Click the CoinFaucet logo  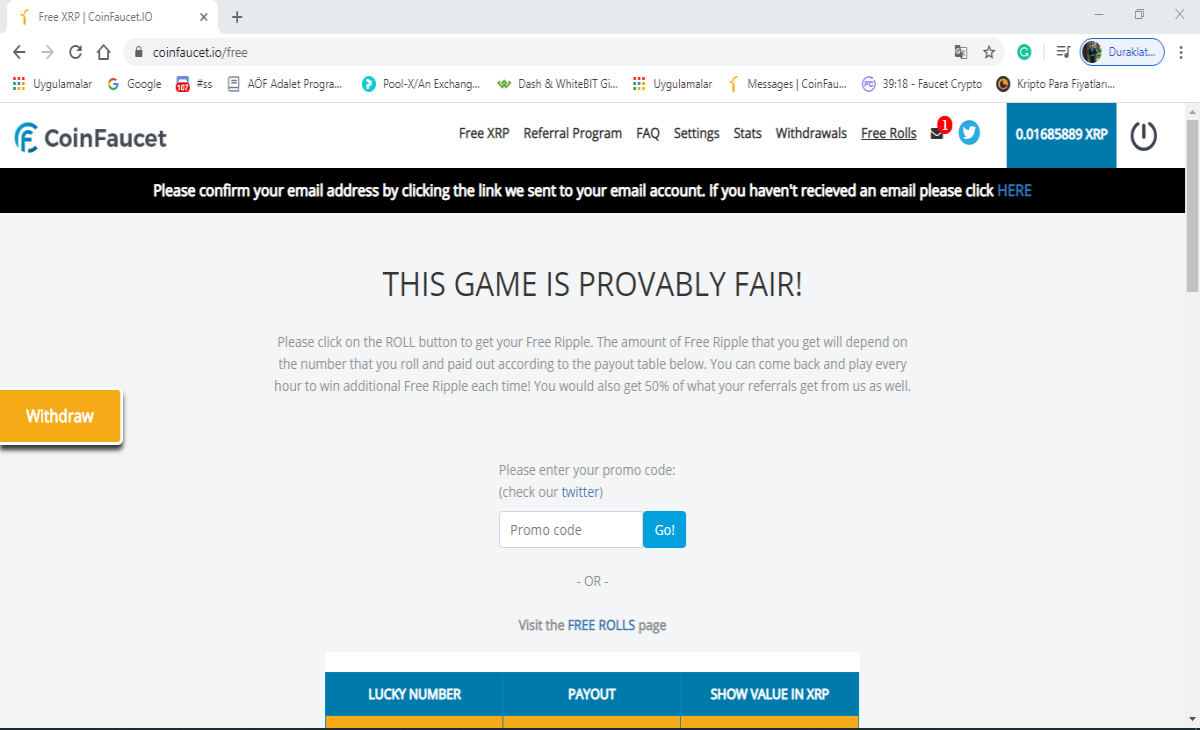(91, 138)
